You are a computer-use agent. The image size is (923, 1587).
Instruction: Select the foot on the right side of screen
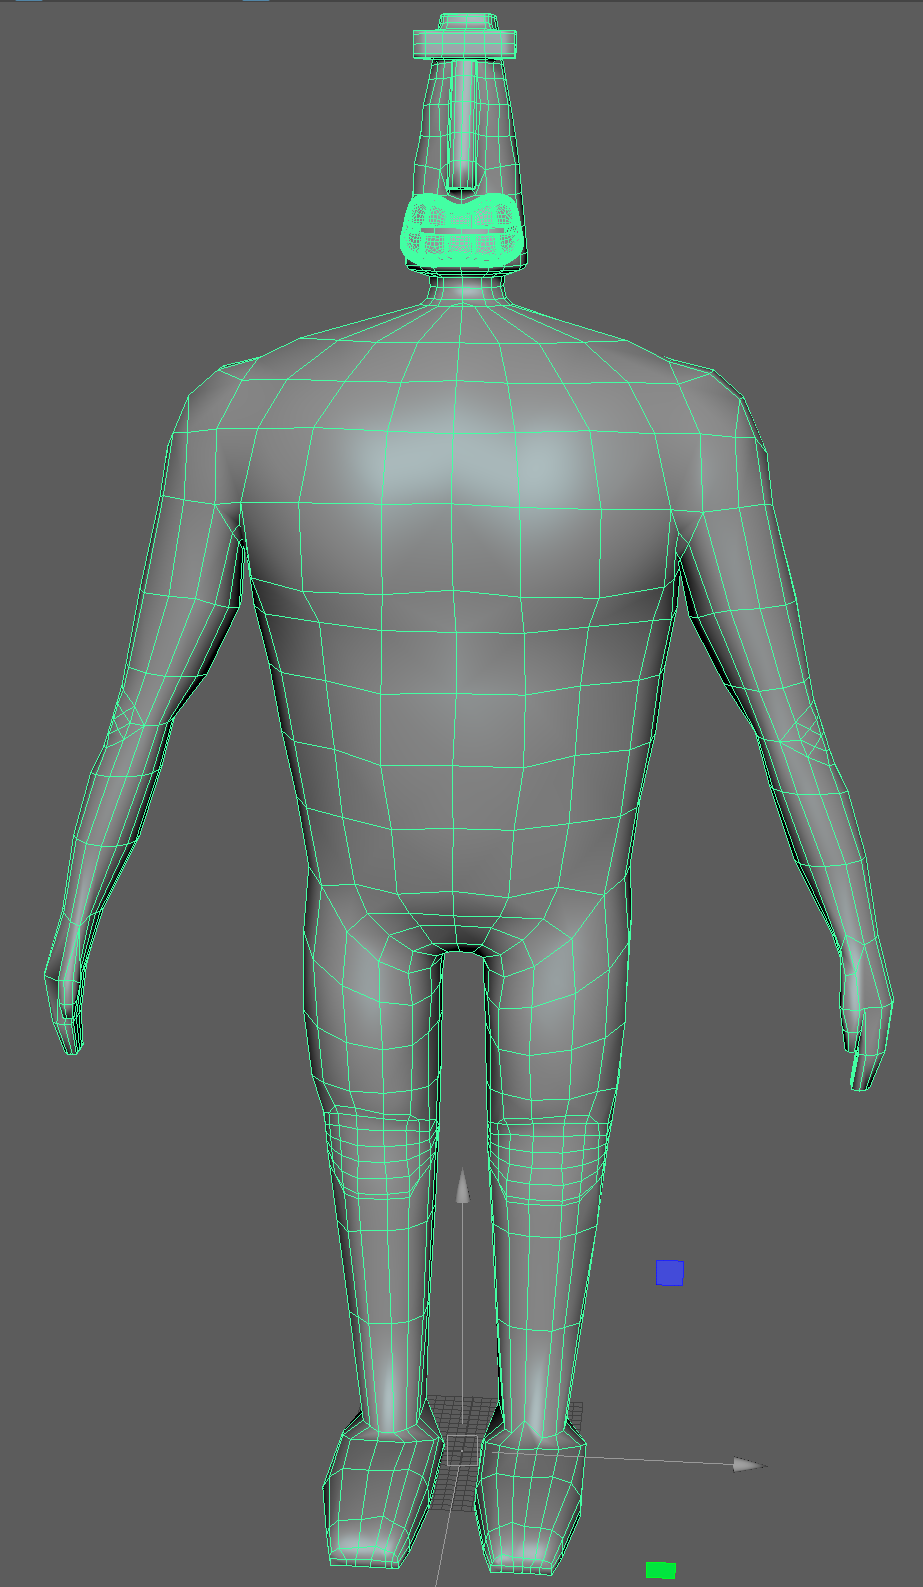click(x=528, y=1505)
